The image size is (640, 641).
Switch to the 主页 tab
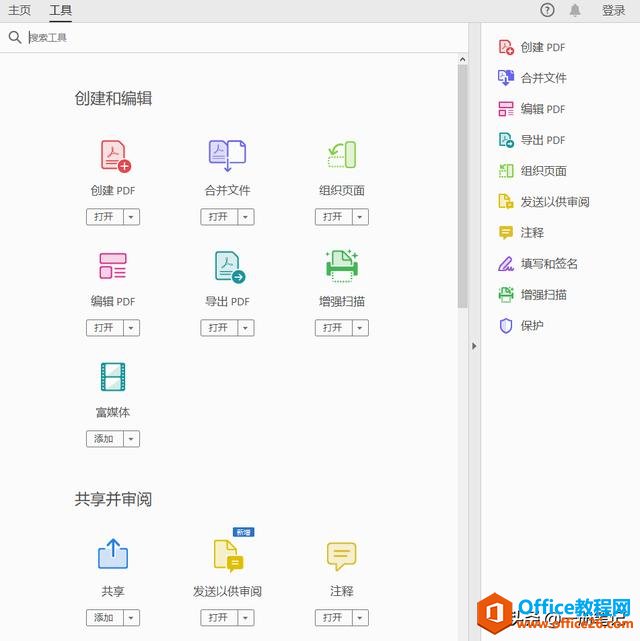[x=19, y=10]
